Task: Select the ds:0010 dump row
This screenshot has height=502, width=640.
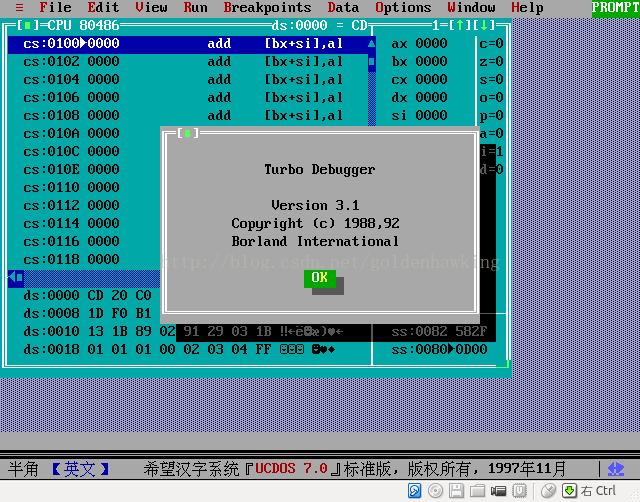Action: (x=184, y=331)
